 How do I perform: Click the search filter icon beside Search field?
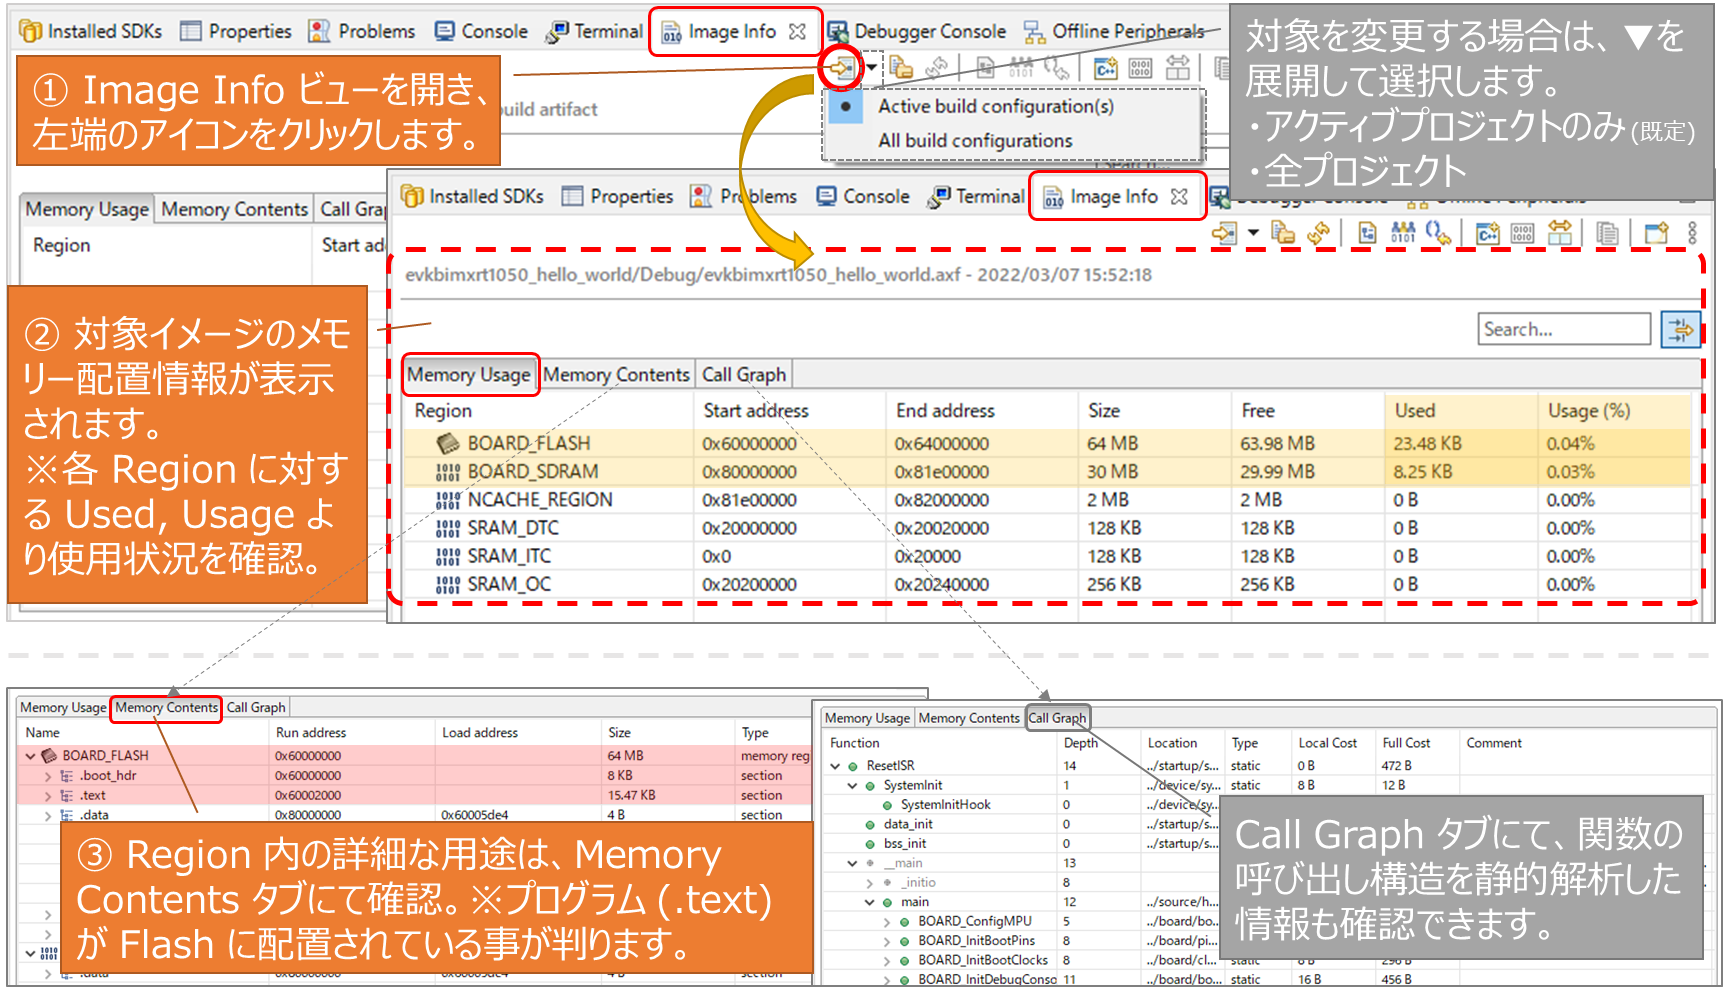[x=1680, y=329]
